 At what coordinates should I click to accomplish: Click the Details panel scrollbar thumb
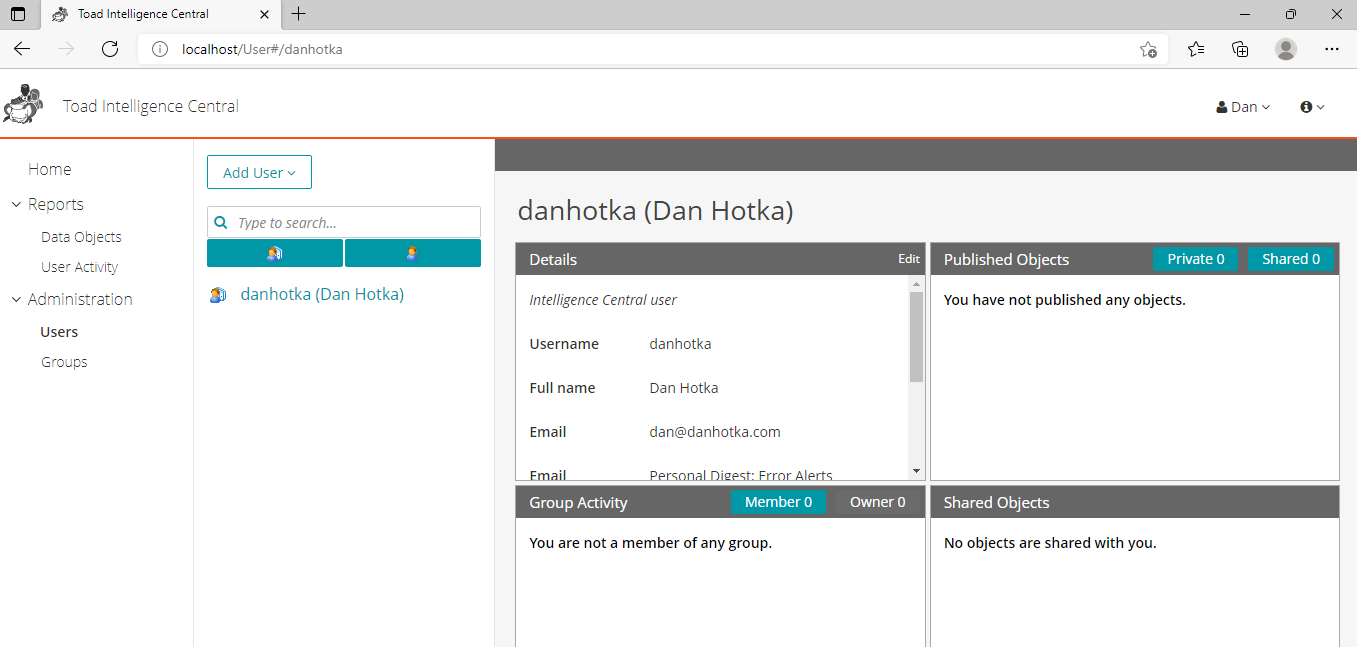coord(916,337)
